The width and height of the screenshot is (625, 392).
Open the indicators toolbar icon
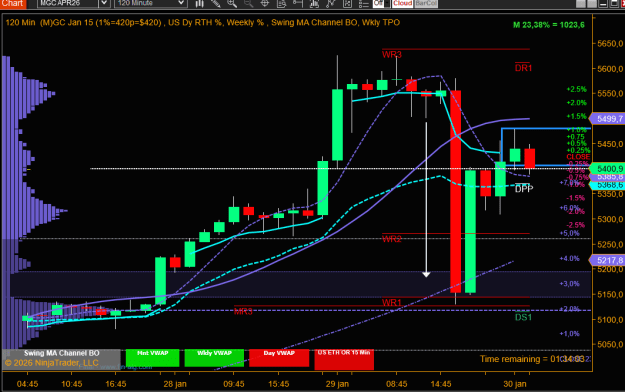pos(314,4)
